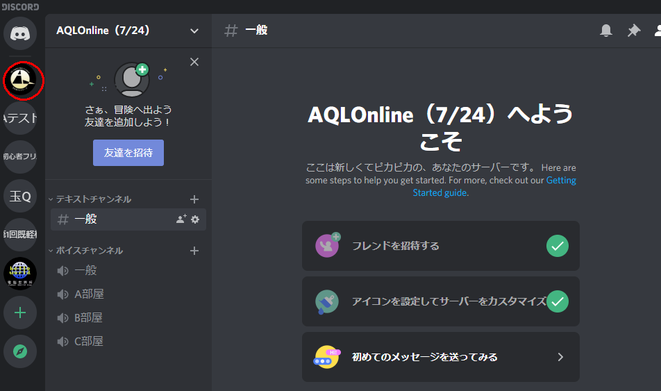
Task: Open the globe grid server icon
Action: (x=20, y=273)
